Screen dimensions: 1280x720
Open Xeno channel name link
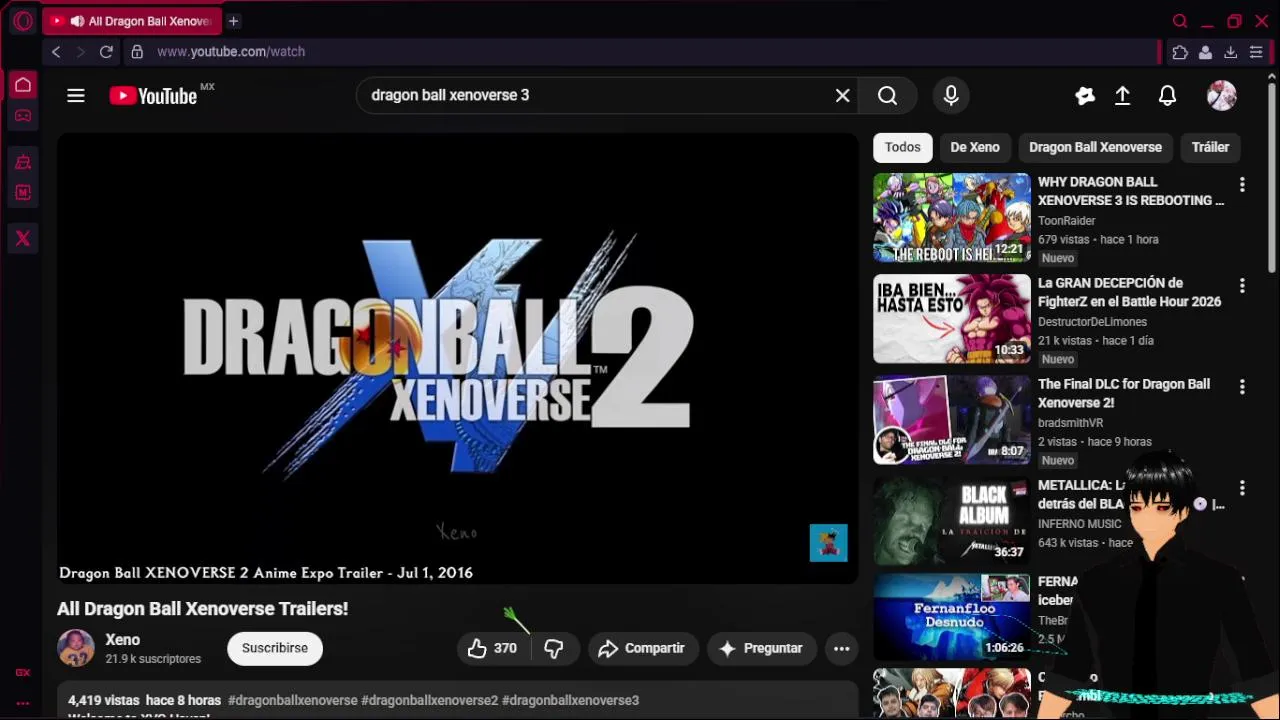(123, 640)
